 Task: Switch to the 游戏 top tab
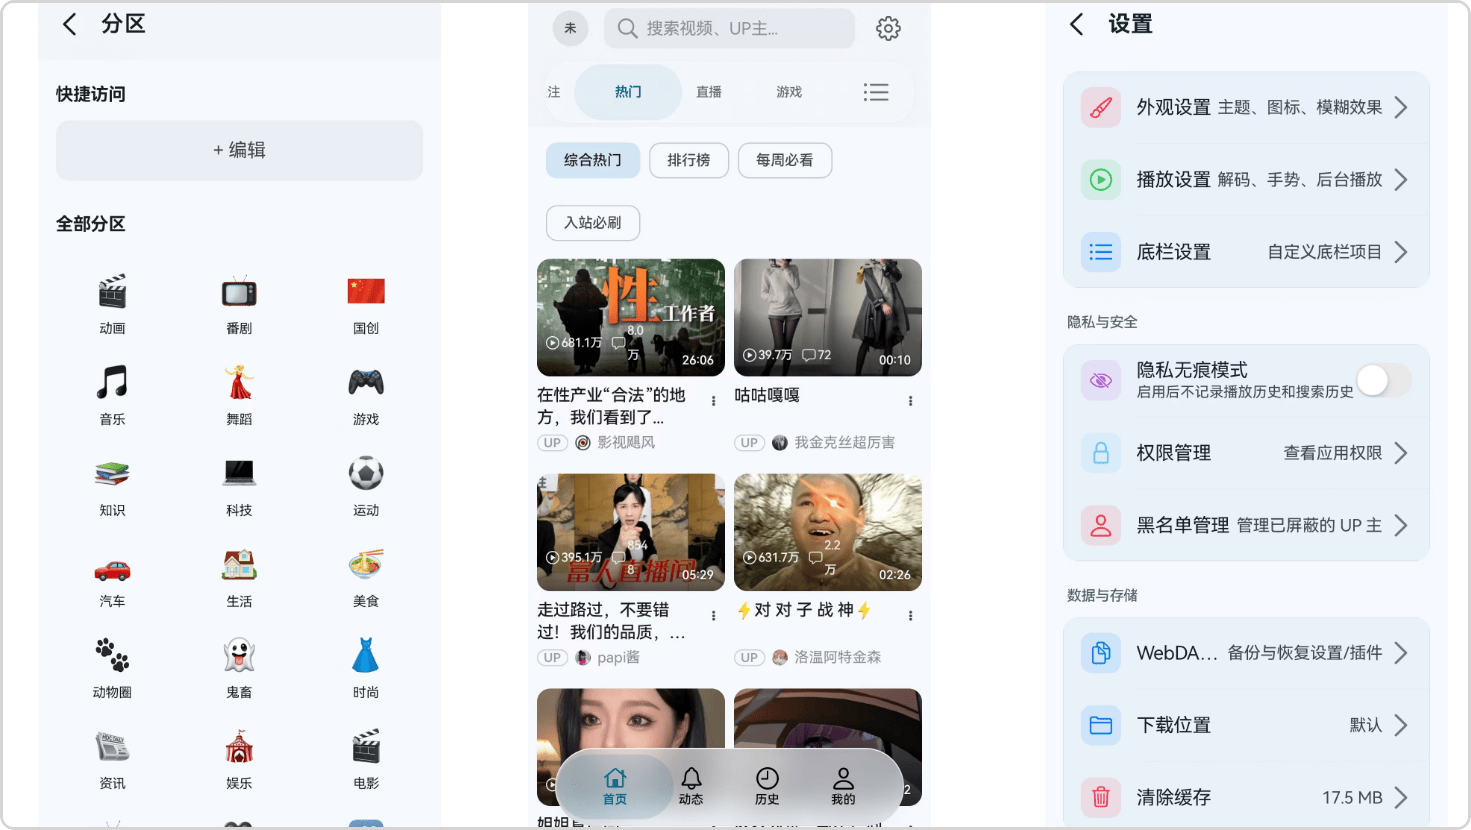point(789,92)
